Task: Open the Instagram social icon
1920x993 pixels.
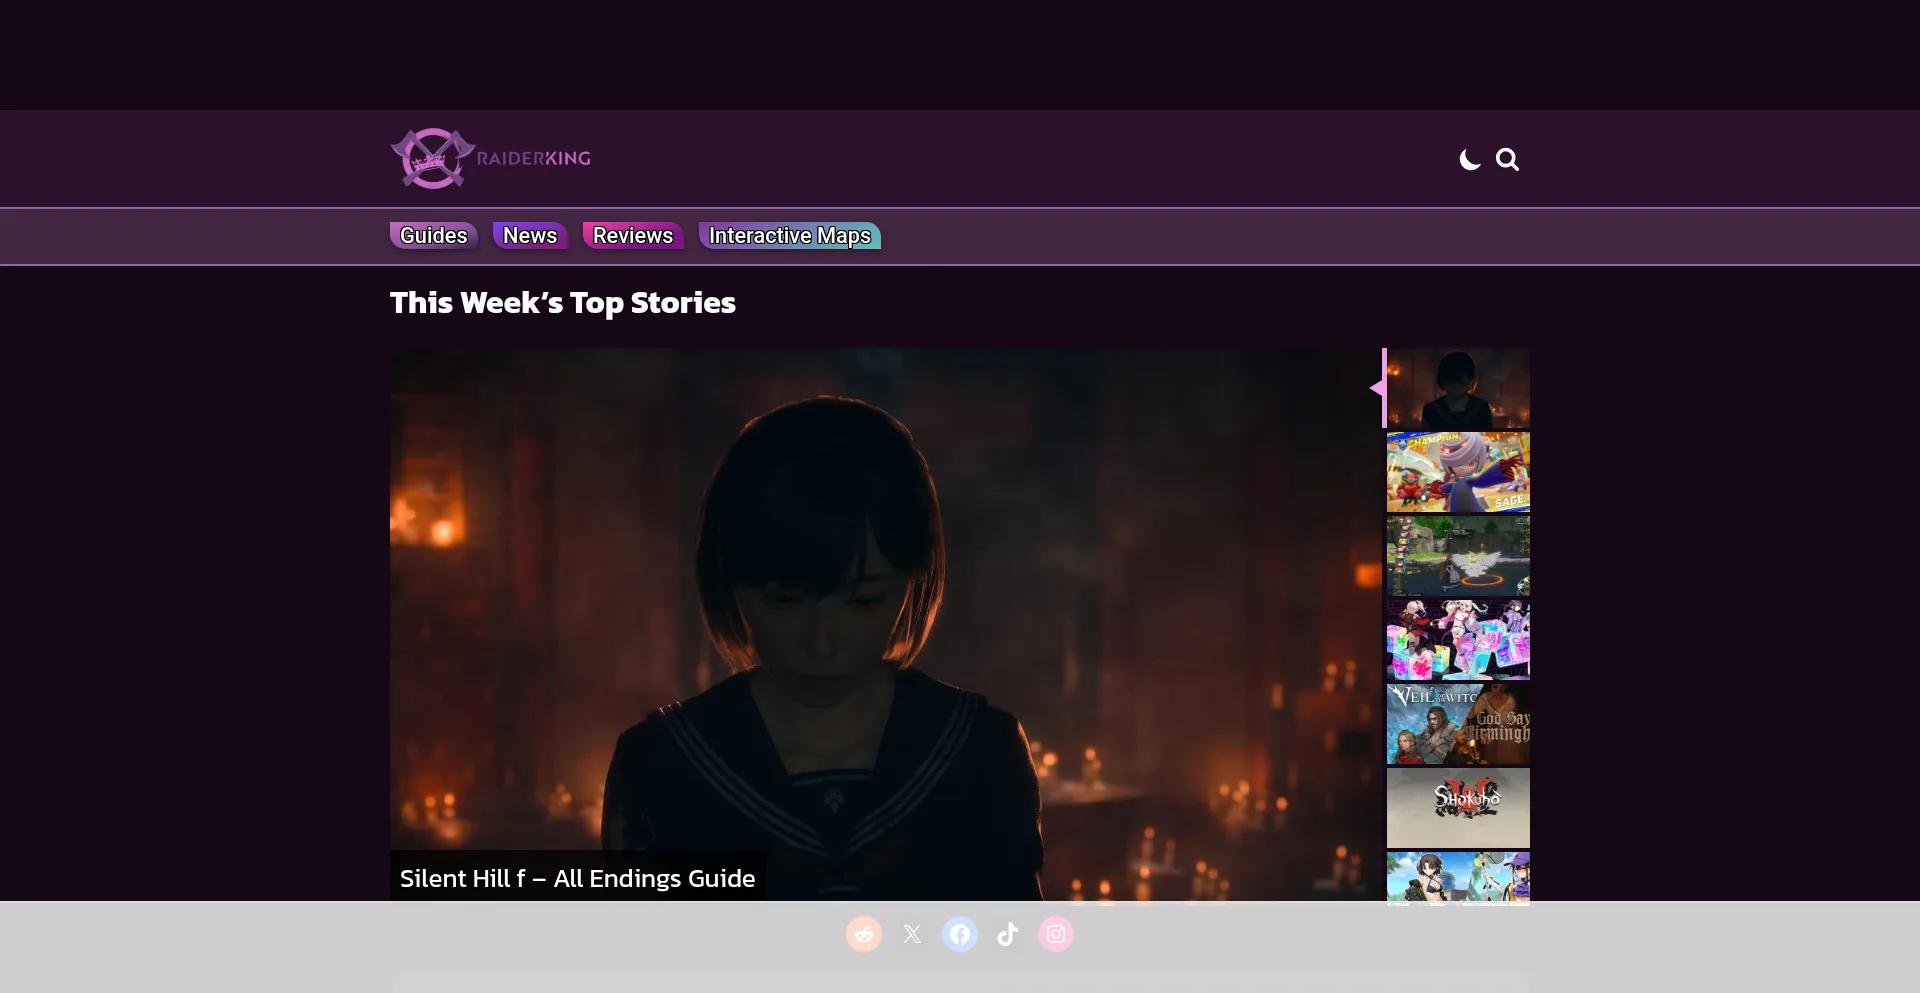Action: click(x=1056, y=934)
